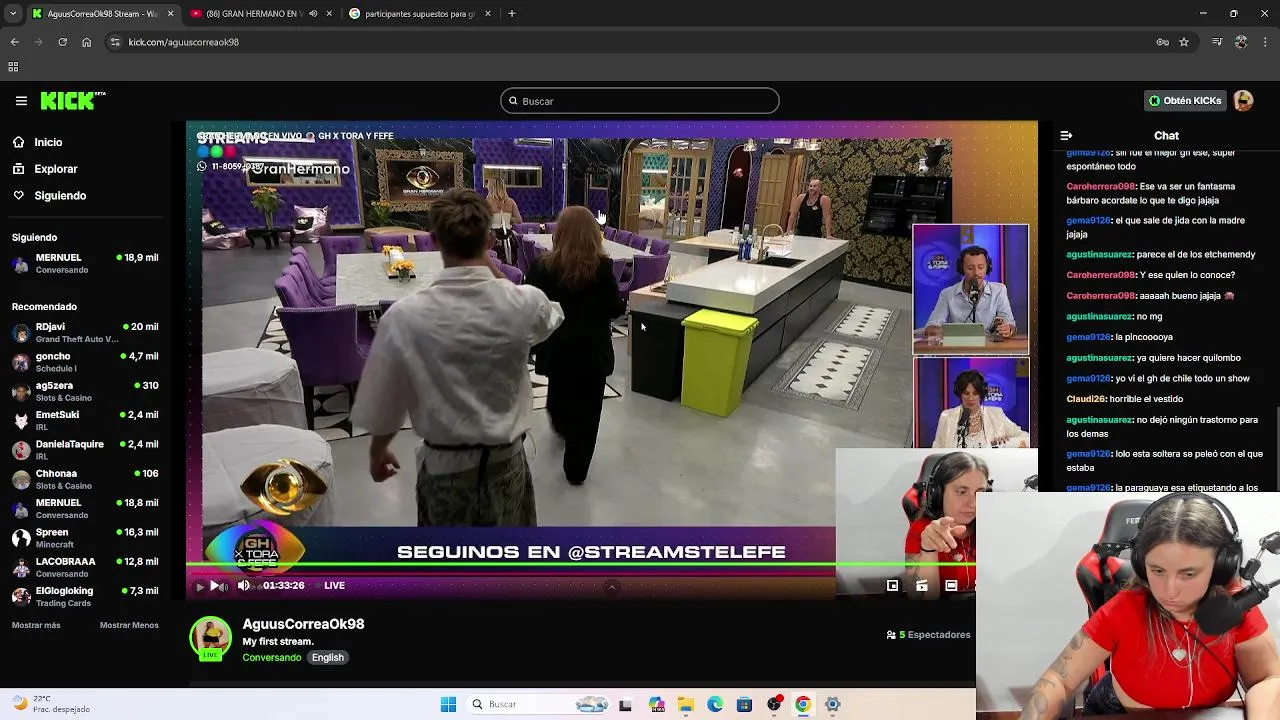The width and height of the screenshot is (1280, 720).
Task: Switch to OBS Studio on taskbar
Action: [x=773, y=704]
